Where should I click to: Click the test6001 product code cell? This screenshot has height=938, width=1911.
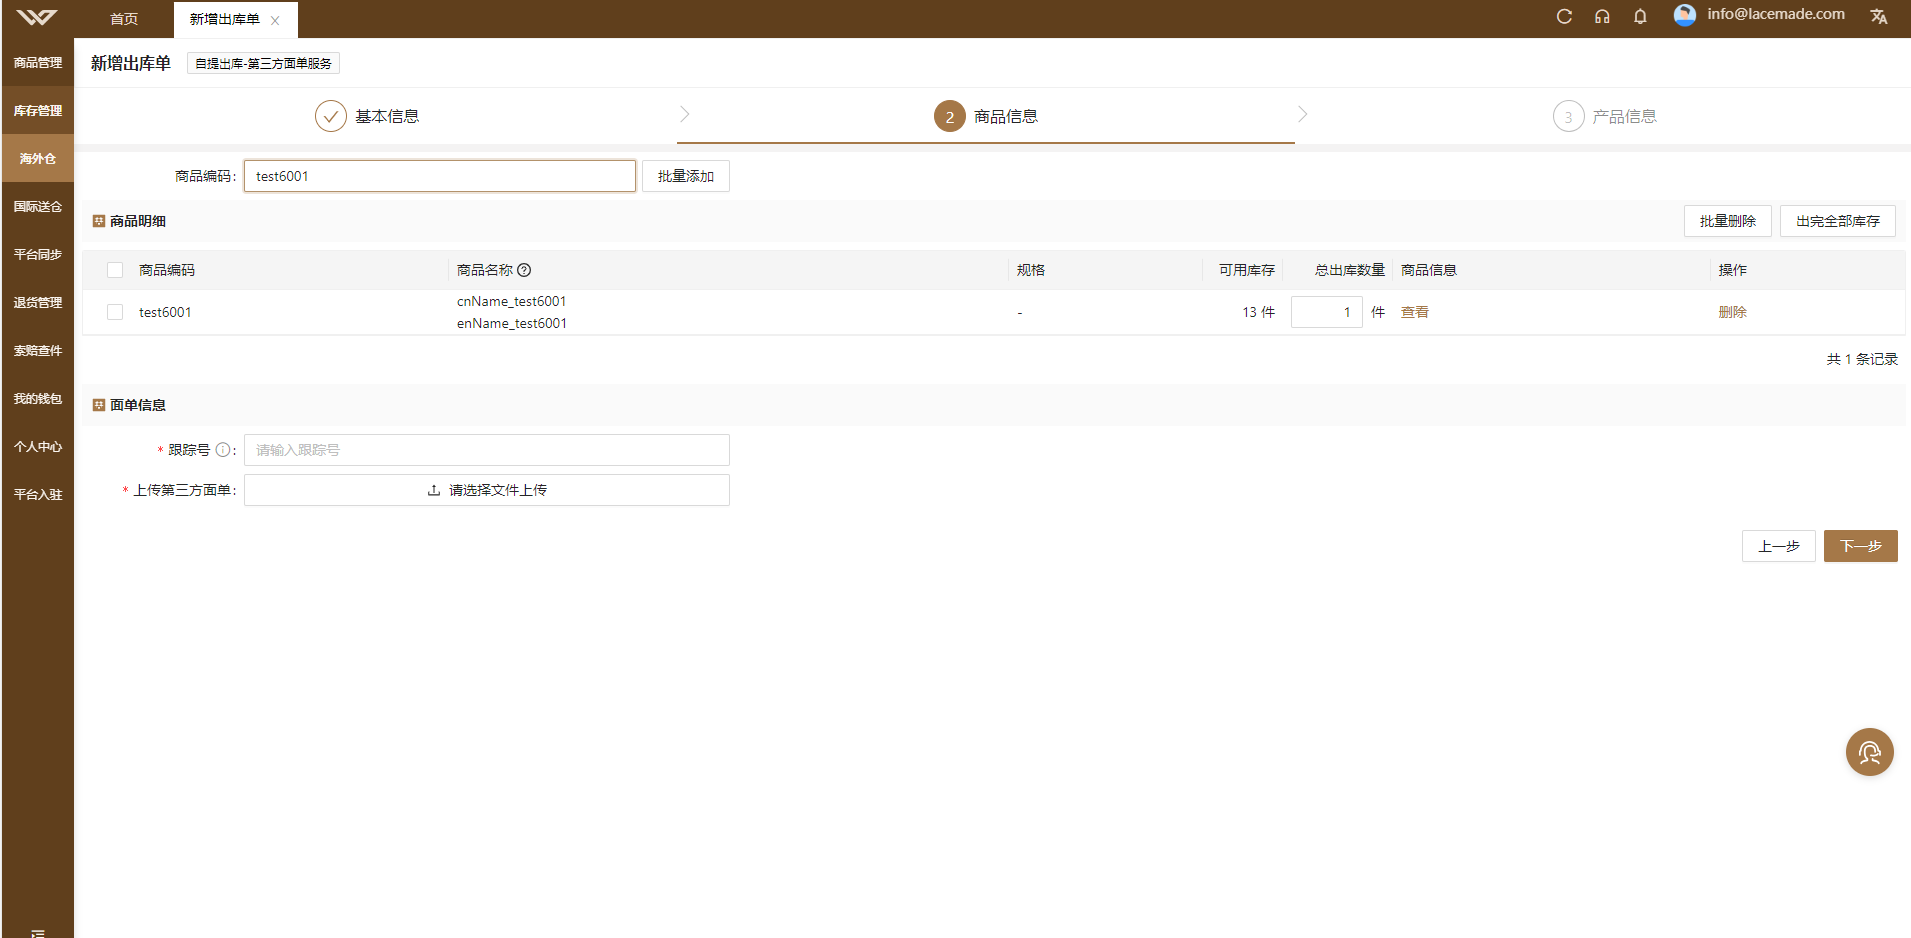click(x=165, y=312)
